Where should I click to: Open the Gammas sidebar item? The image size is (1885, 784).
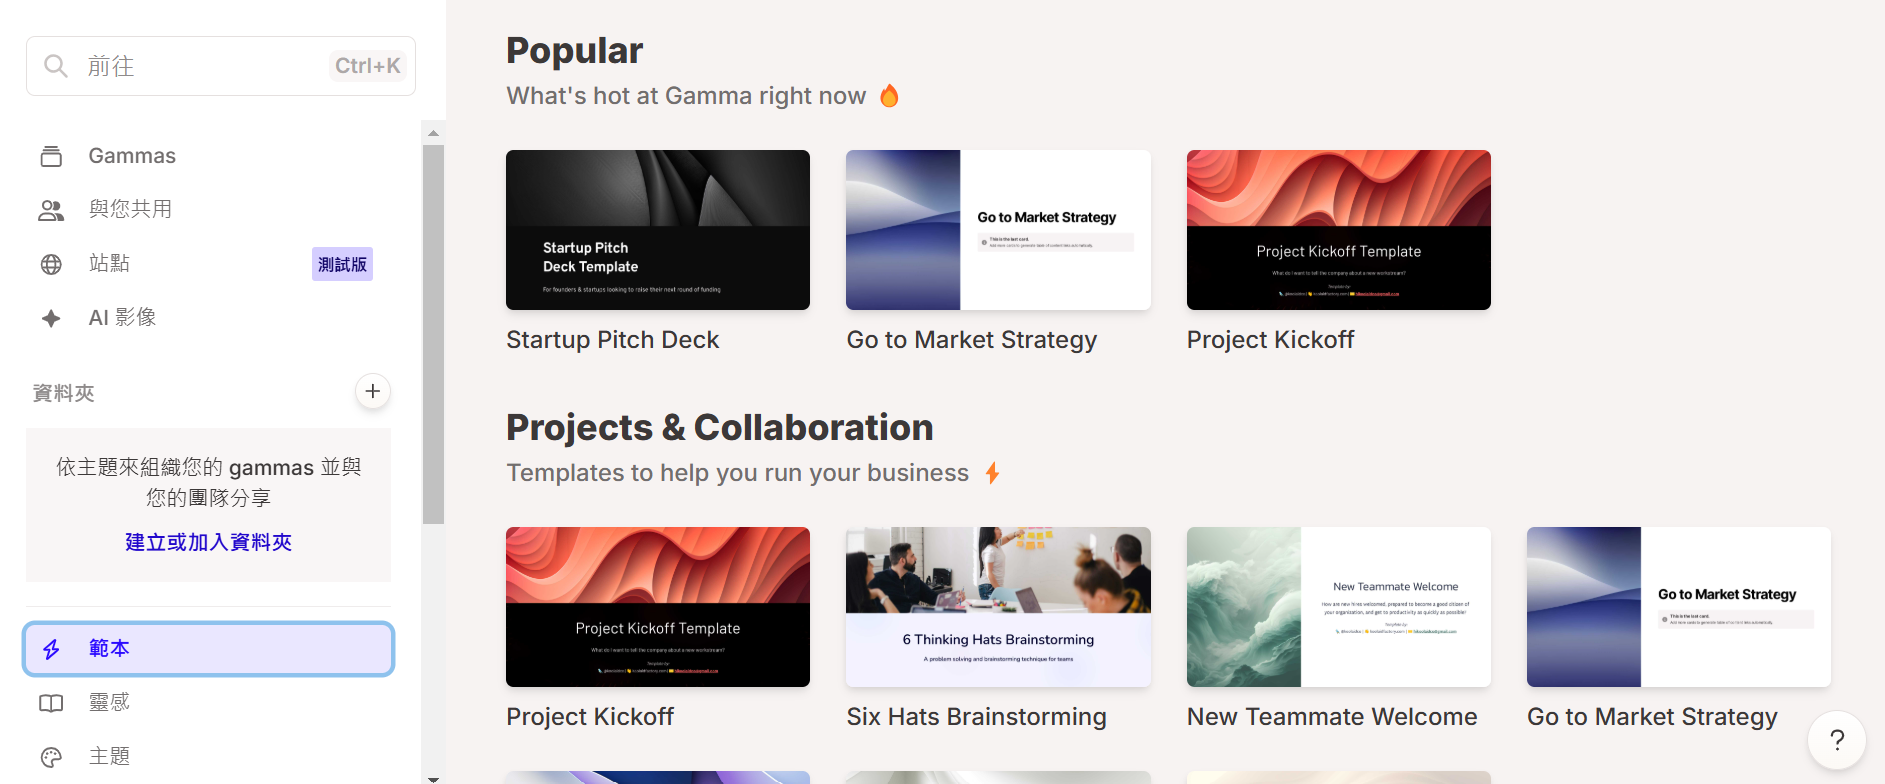(132, 156)
